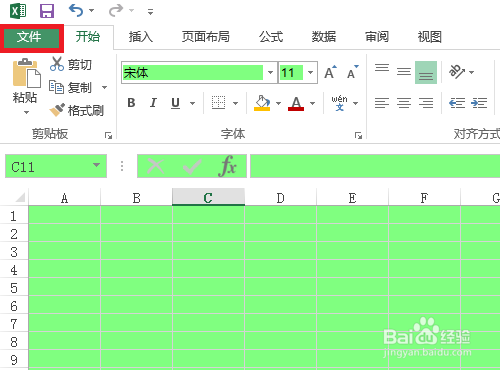Decrease font size with small A
The image size is (500, 370).
(353, 72)
